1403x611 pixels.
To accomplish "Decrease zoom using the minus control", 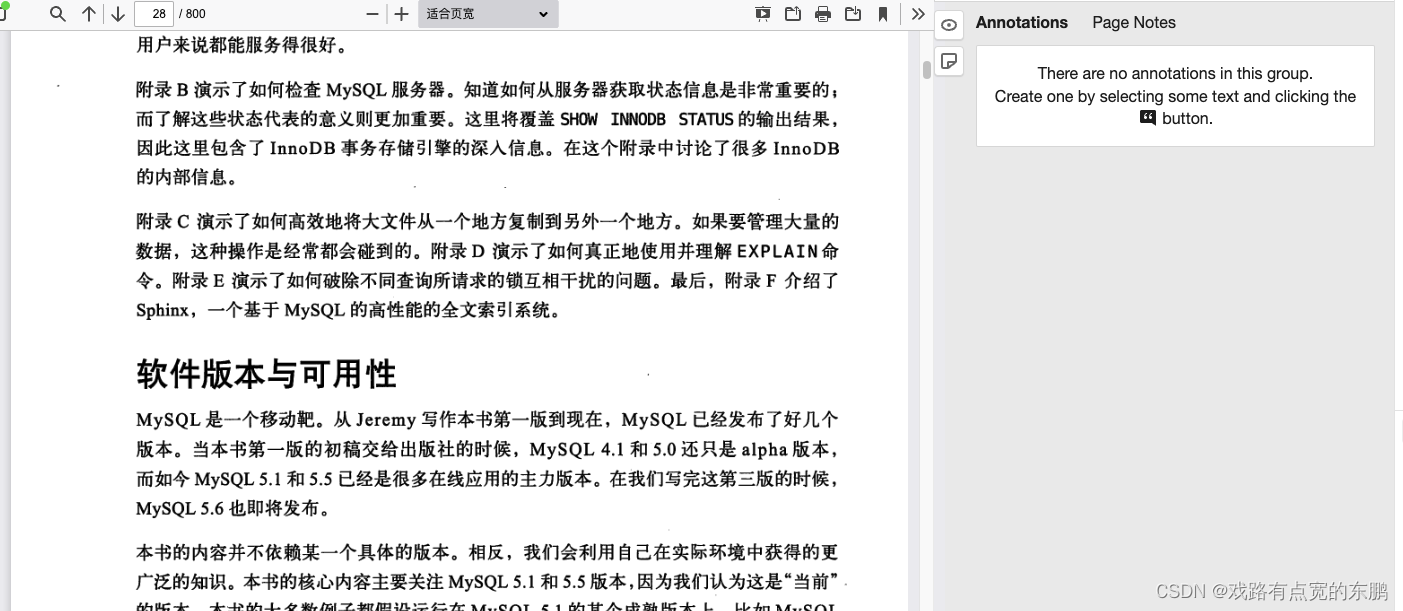I will 371,13.
